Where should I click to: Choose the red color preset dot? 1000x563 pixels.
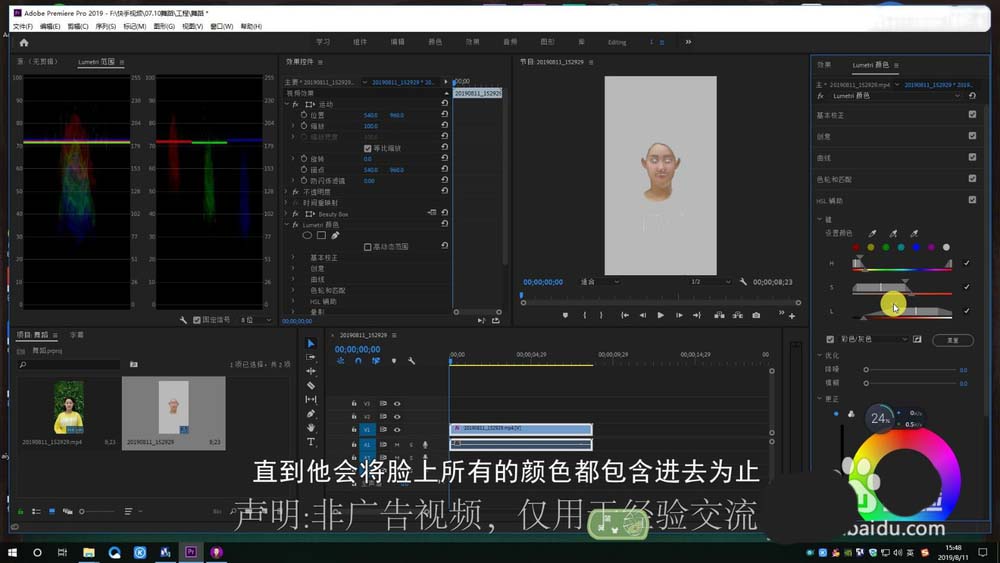pyautogui.click(x=856, y=247)
